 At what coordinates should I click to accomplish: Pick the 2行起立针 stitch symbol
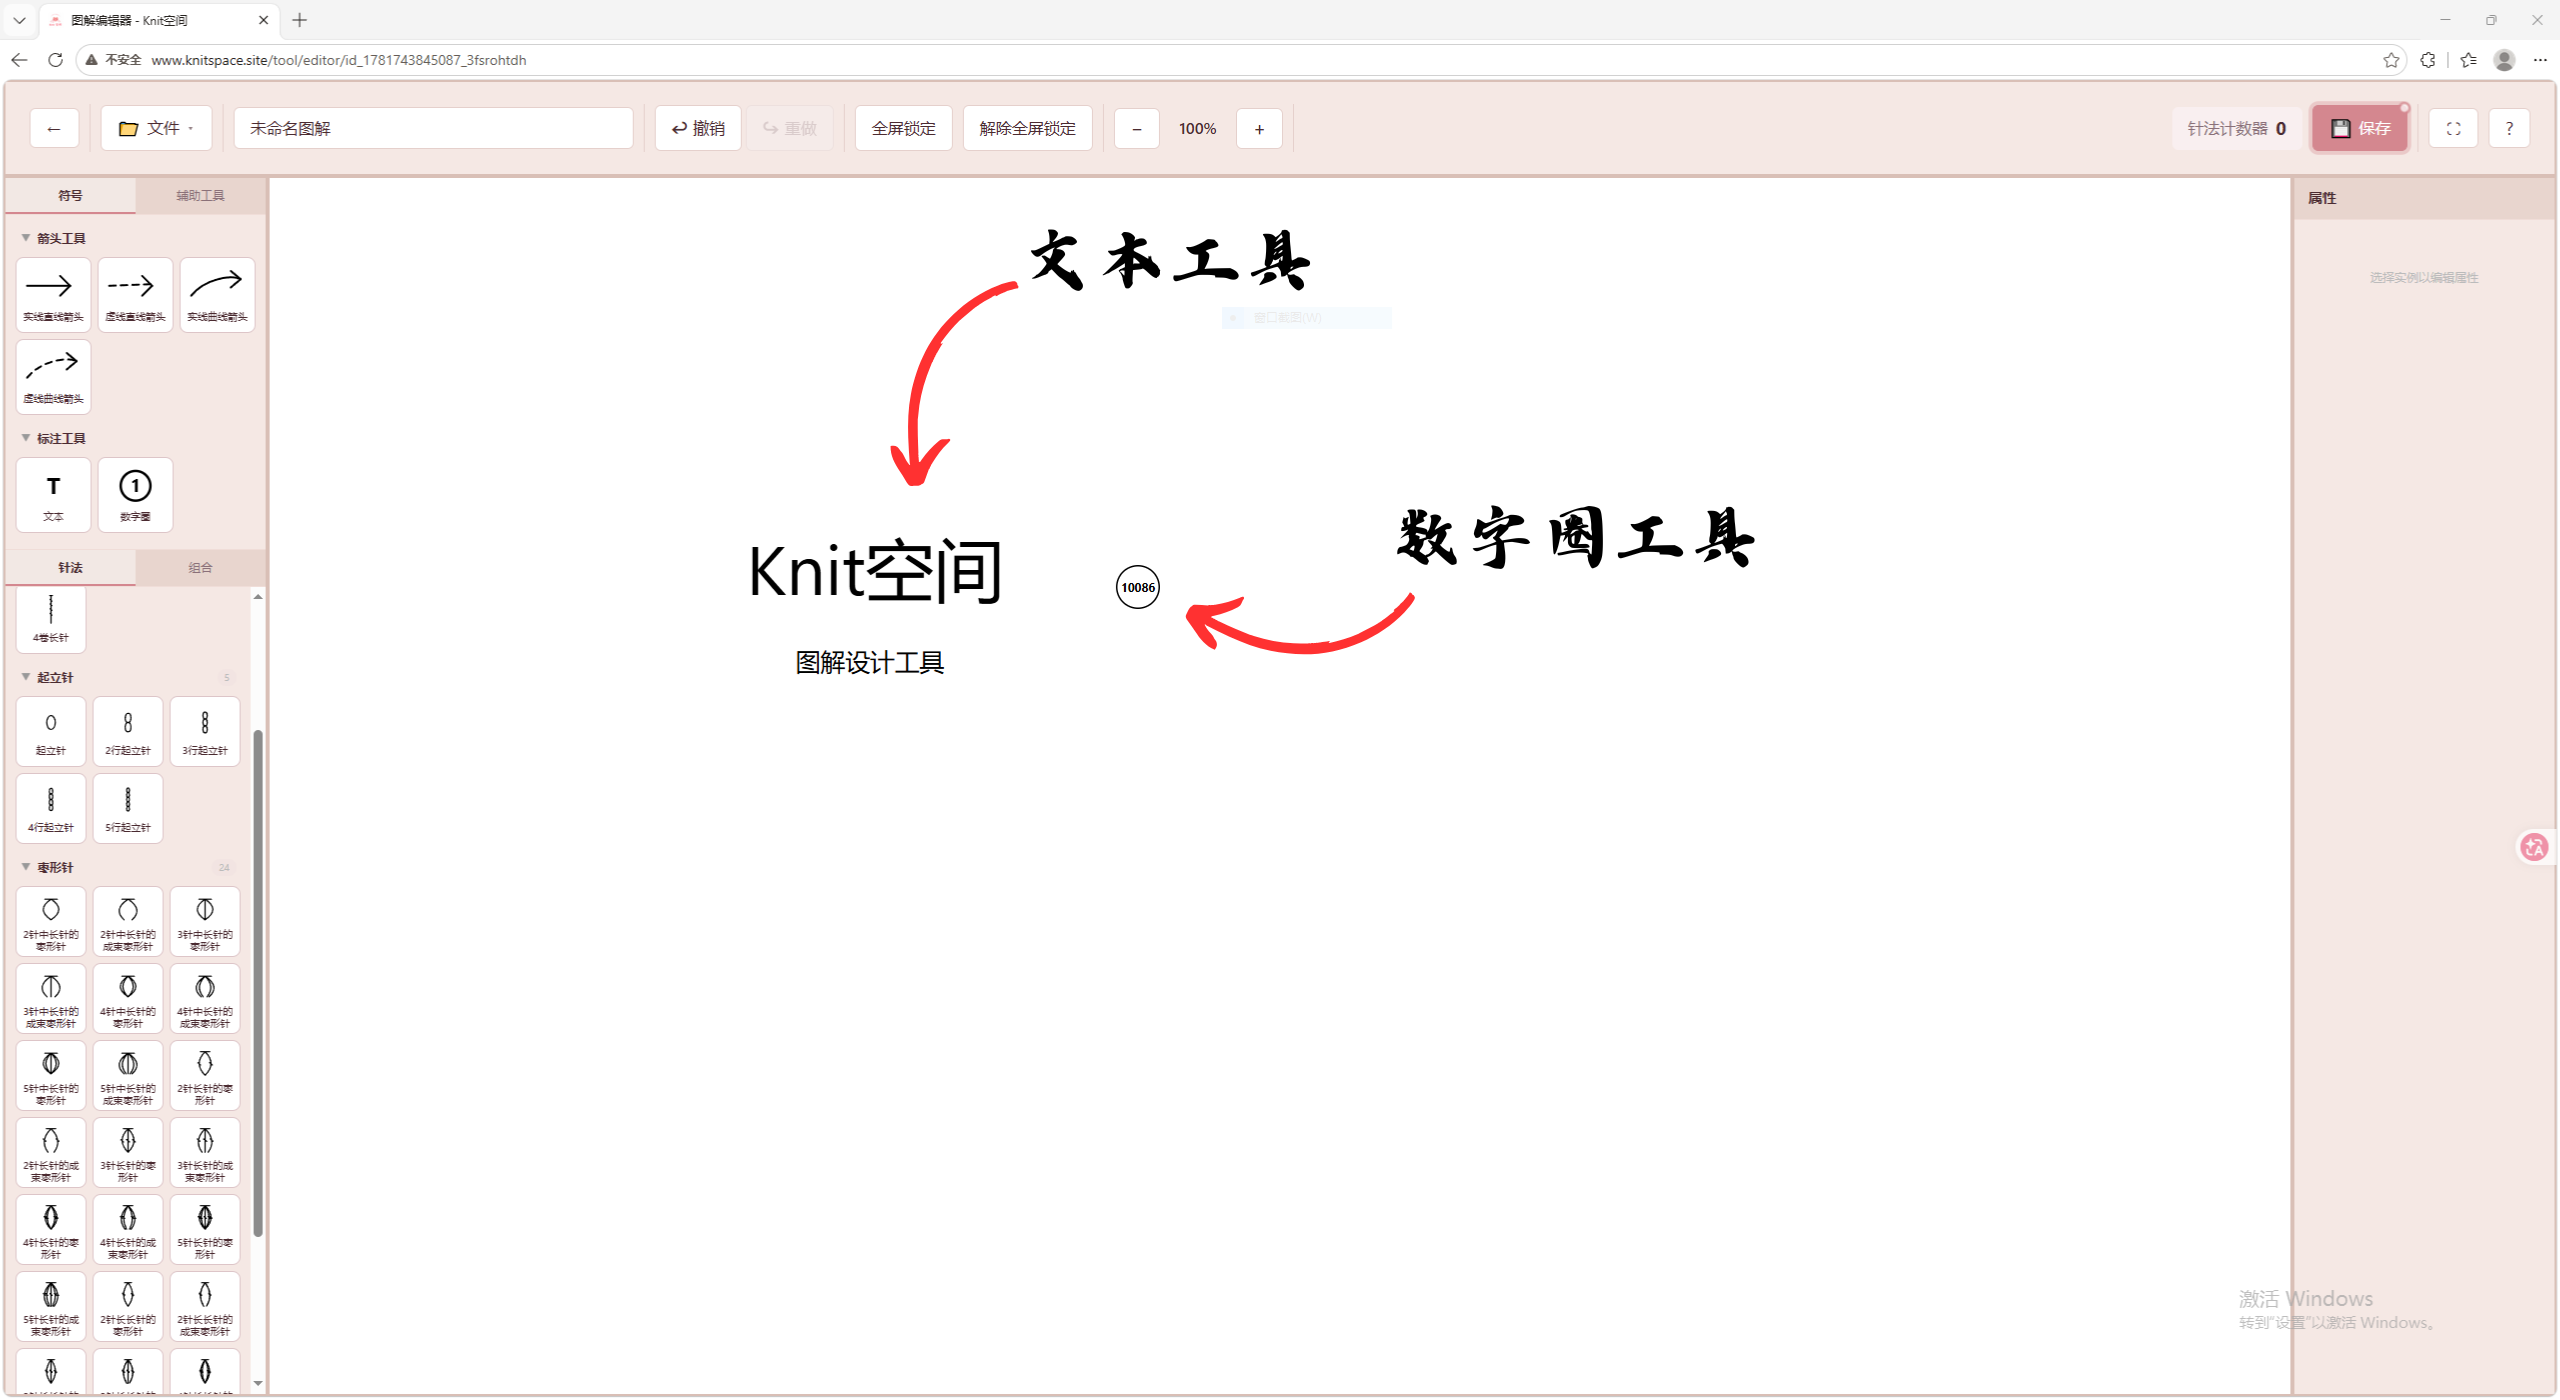[128, 731]
